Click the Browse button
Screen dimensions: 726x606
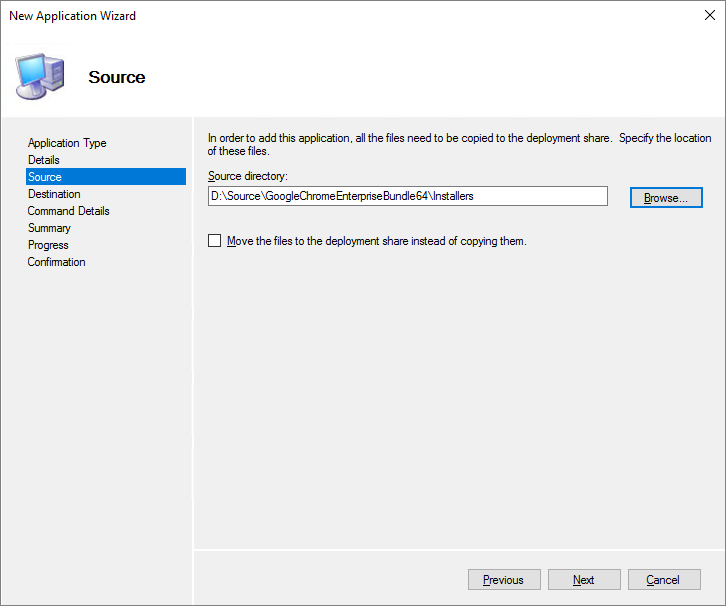coord(666,198)
